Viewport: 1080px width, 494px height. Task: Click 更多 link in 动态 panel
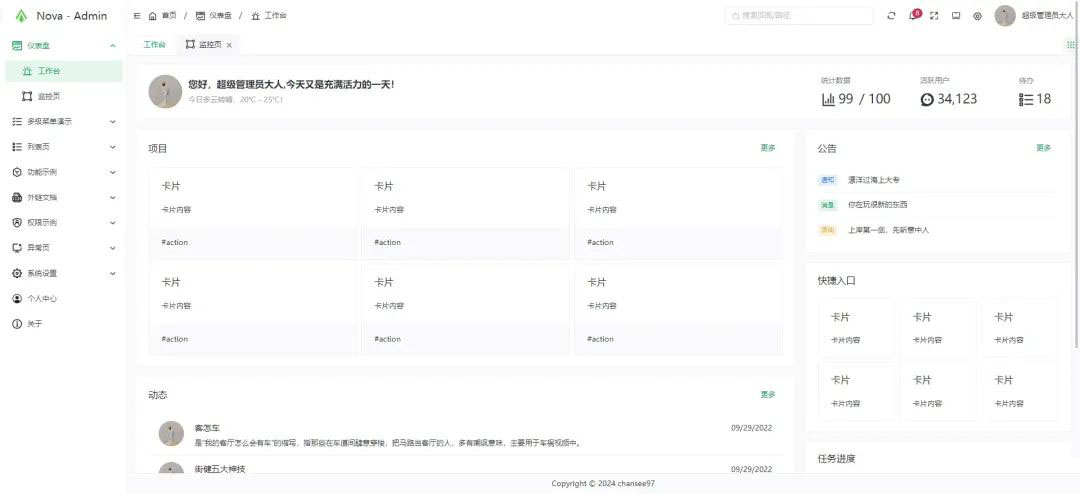[768, 395]
